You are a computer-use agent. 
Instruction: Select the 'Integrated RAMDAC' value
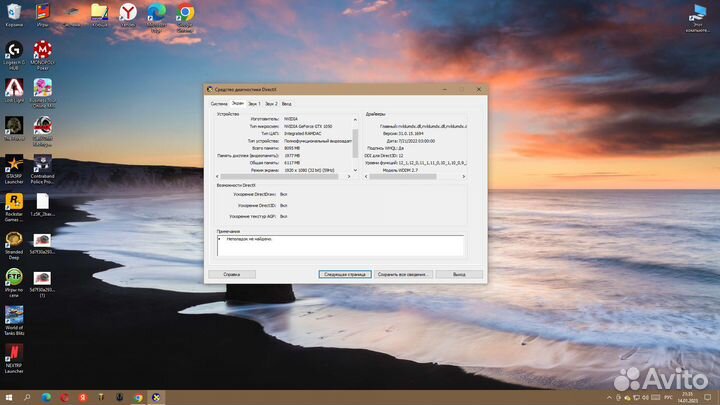(303, 134)
